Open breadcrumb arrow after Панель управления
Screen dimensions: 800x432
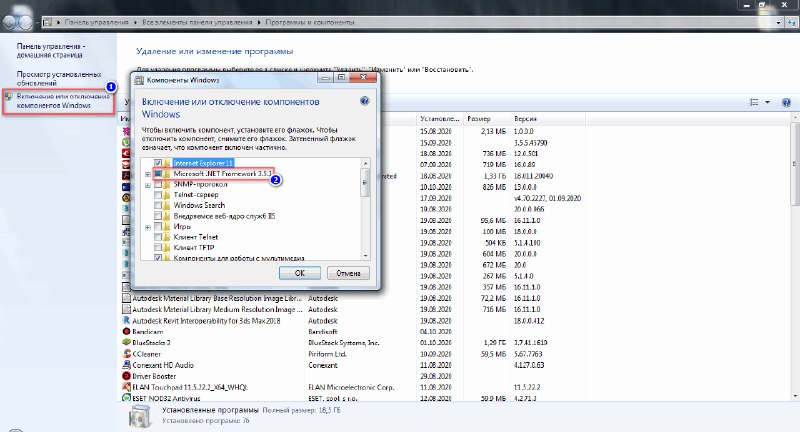[136, 22]
